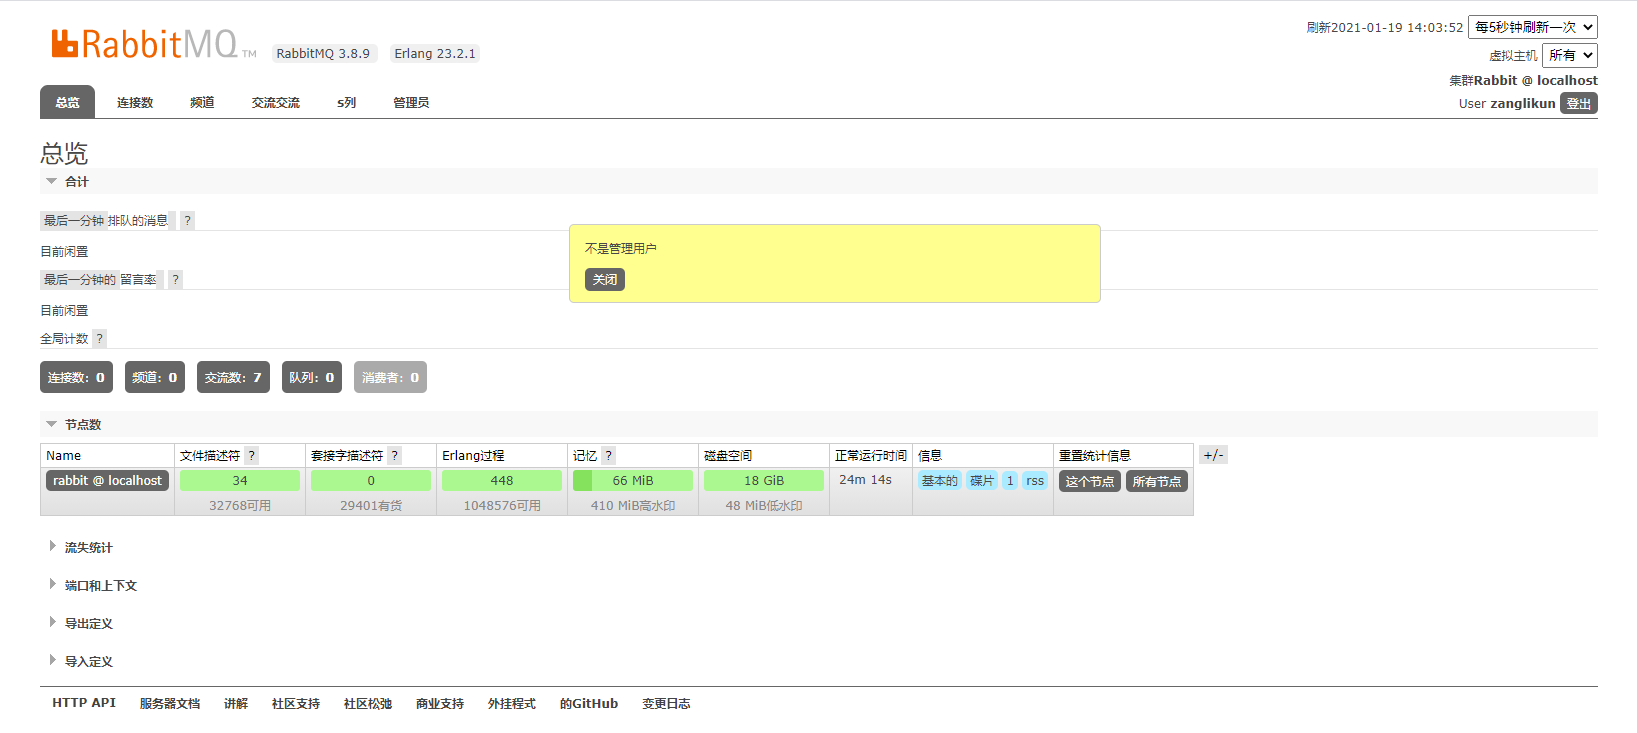Open help for 全局计数

coord(99,339)
